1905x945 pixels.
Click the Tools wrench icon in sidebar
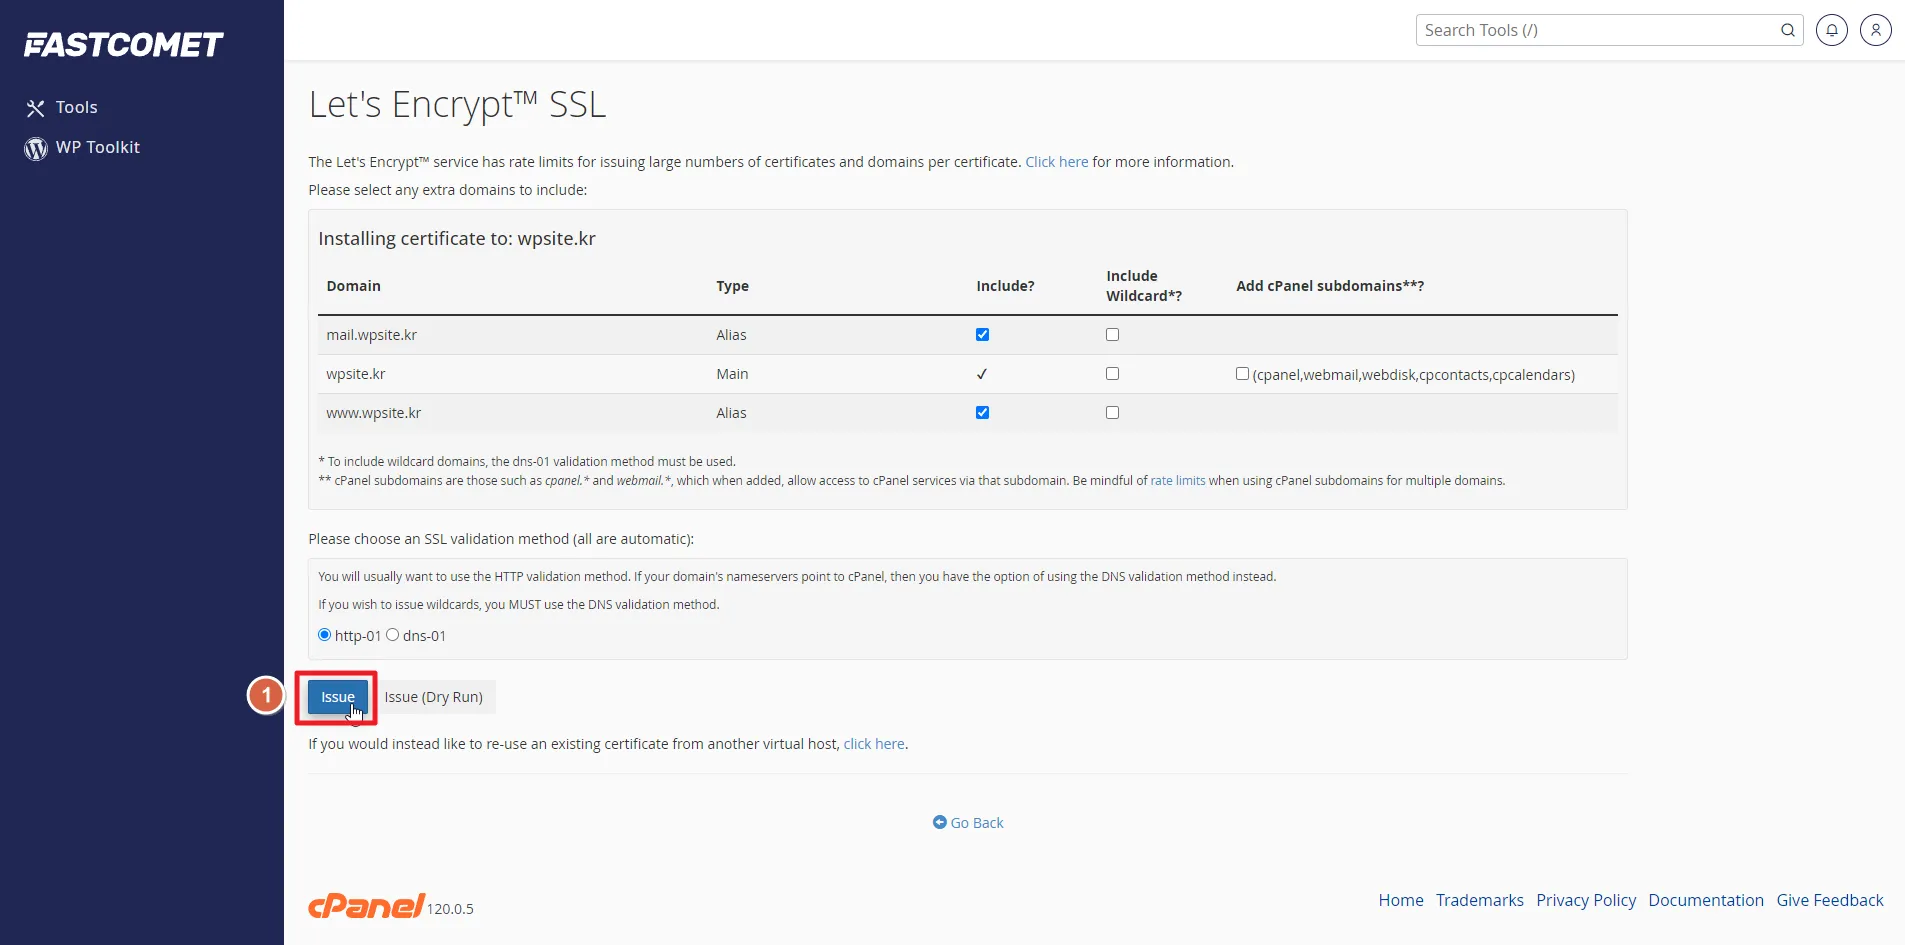36,108
